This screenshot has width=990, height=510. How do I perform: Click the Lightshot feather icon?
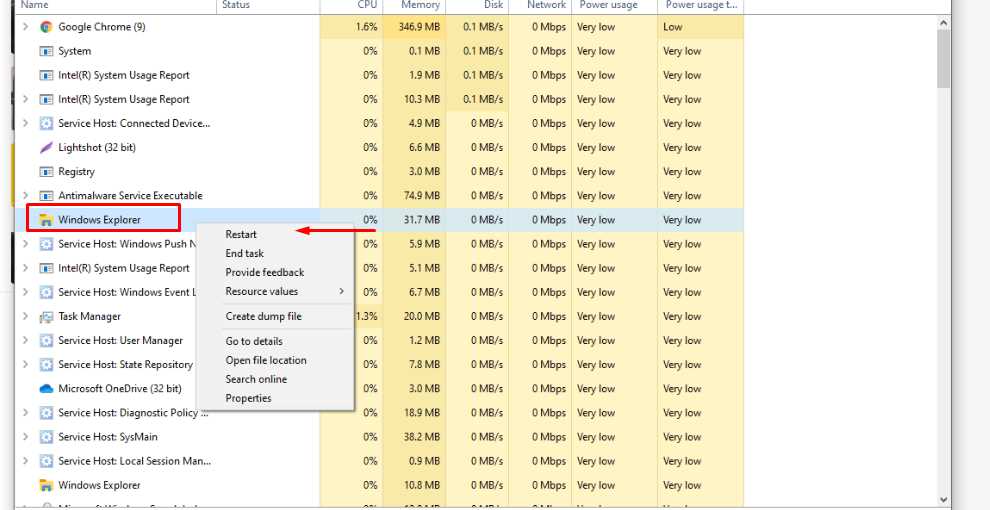tap(46, 148)
